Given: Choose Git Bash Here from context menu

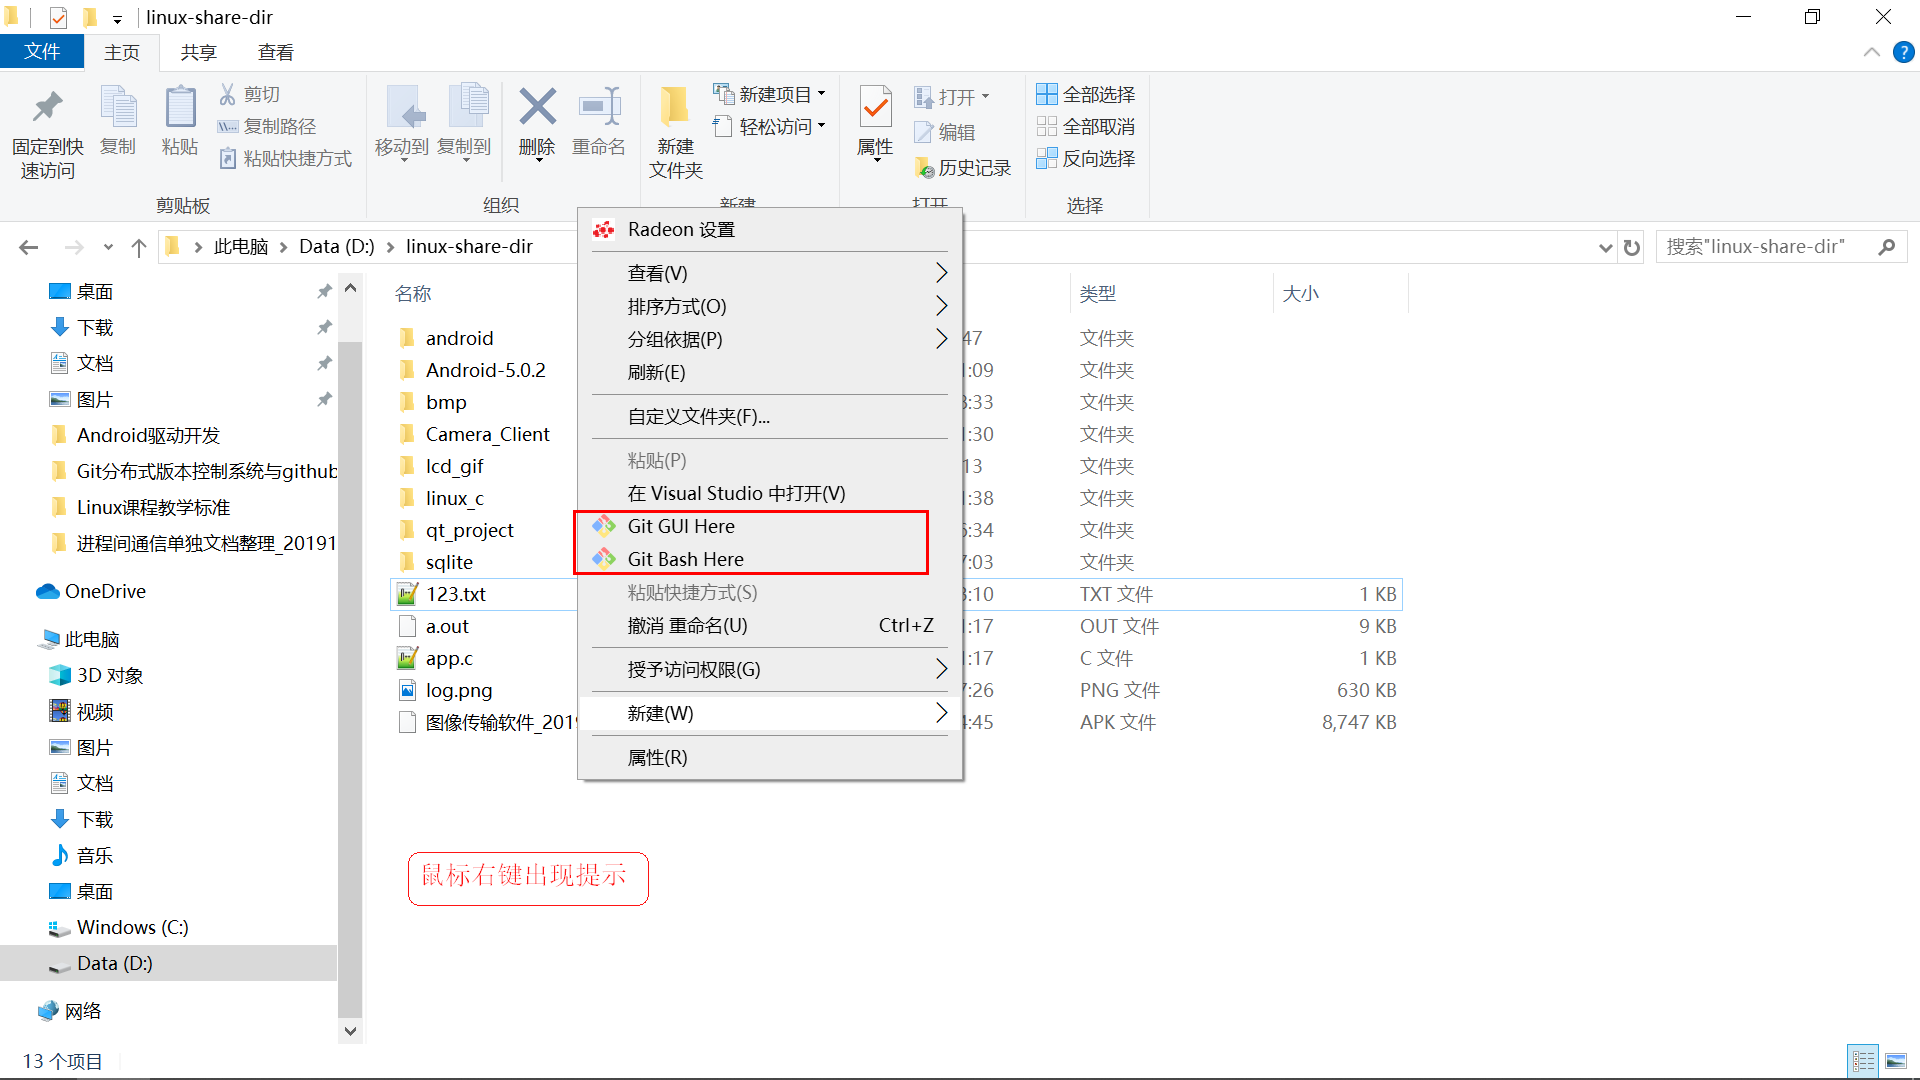Looking at the screenshot, I should [686, 559].
